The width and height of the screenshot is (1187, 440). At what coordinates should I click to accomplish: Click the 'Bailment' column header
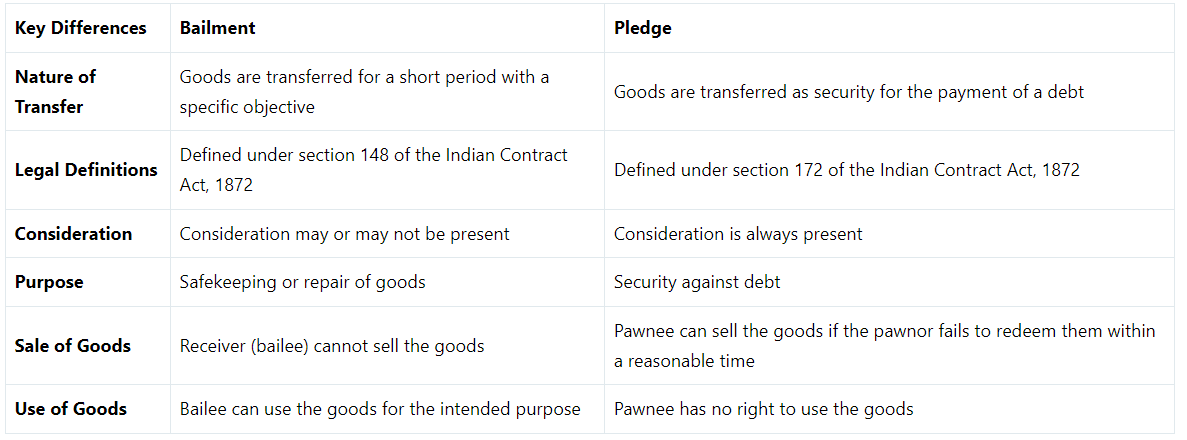[217, 28]
